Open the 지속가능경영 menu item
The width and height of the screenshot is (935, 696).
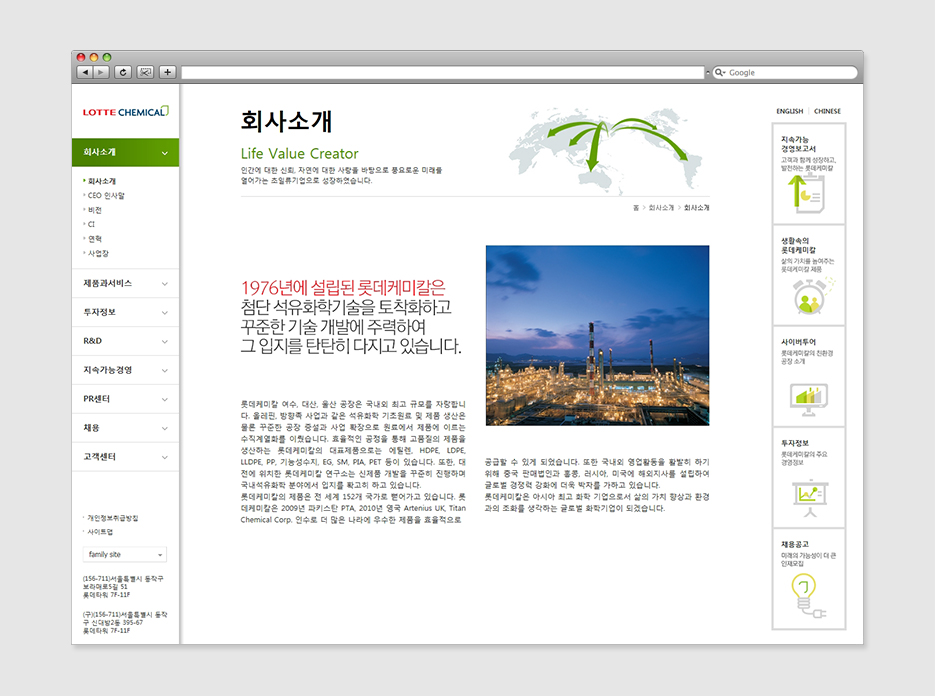(125, 370)
